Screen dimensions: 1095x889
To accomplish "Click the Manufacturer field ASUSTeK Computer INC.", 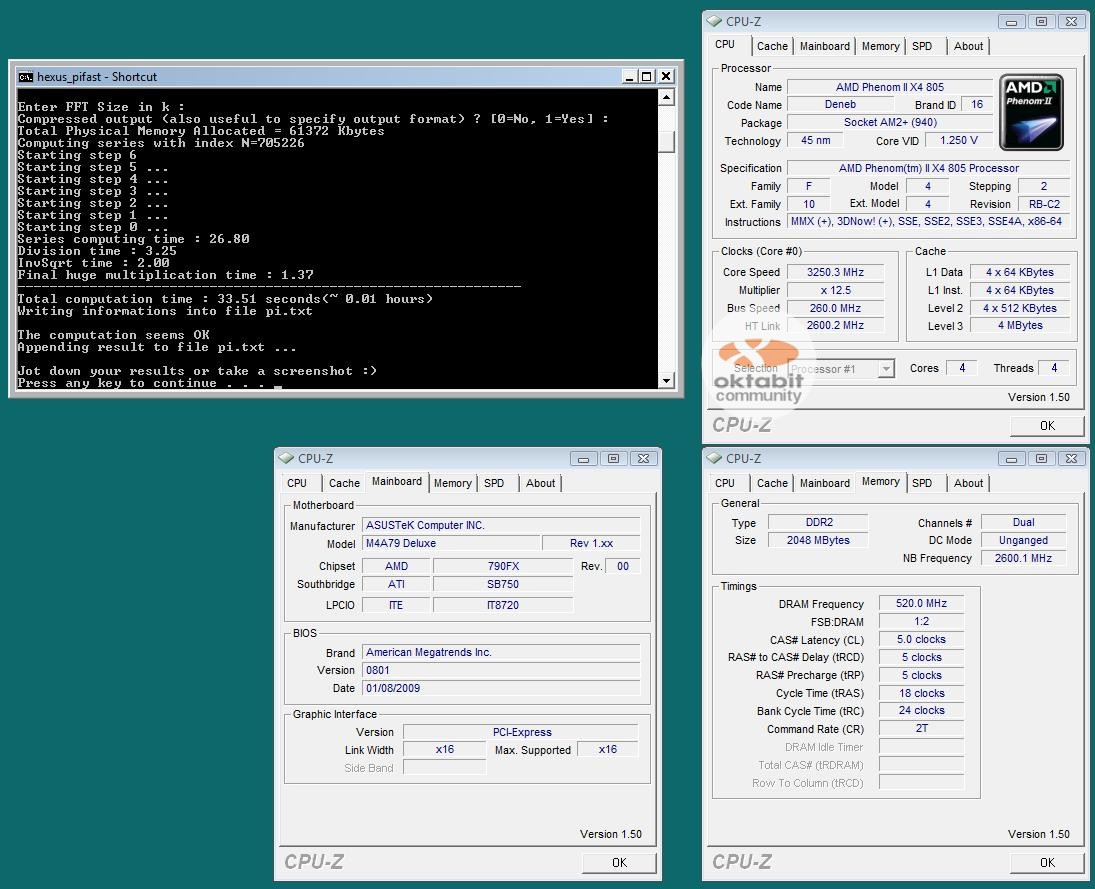I will pyautogui.click(x=501, y=525).
